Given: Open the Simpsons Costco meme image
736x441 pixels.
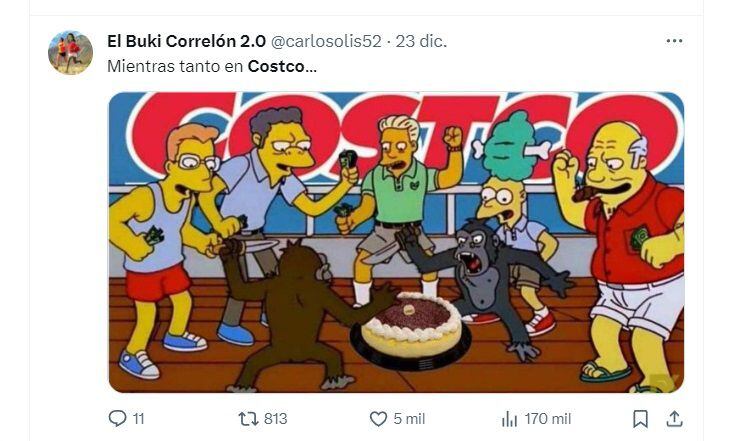Looking at the screenshot, I should [396, 242].
